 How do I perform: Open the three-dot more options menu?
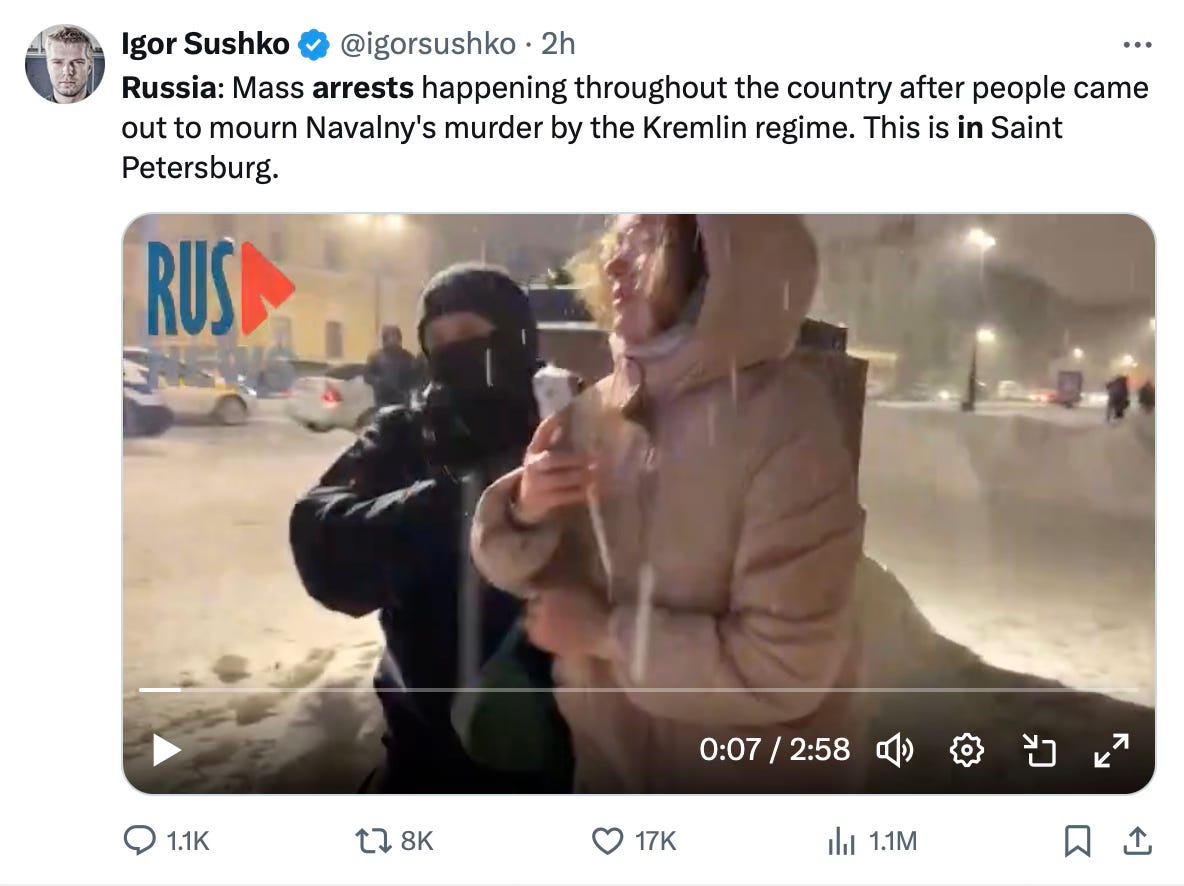coord(1137,45)
